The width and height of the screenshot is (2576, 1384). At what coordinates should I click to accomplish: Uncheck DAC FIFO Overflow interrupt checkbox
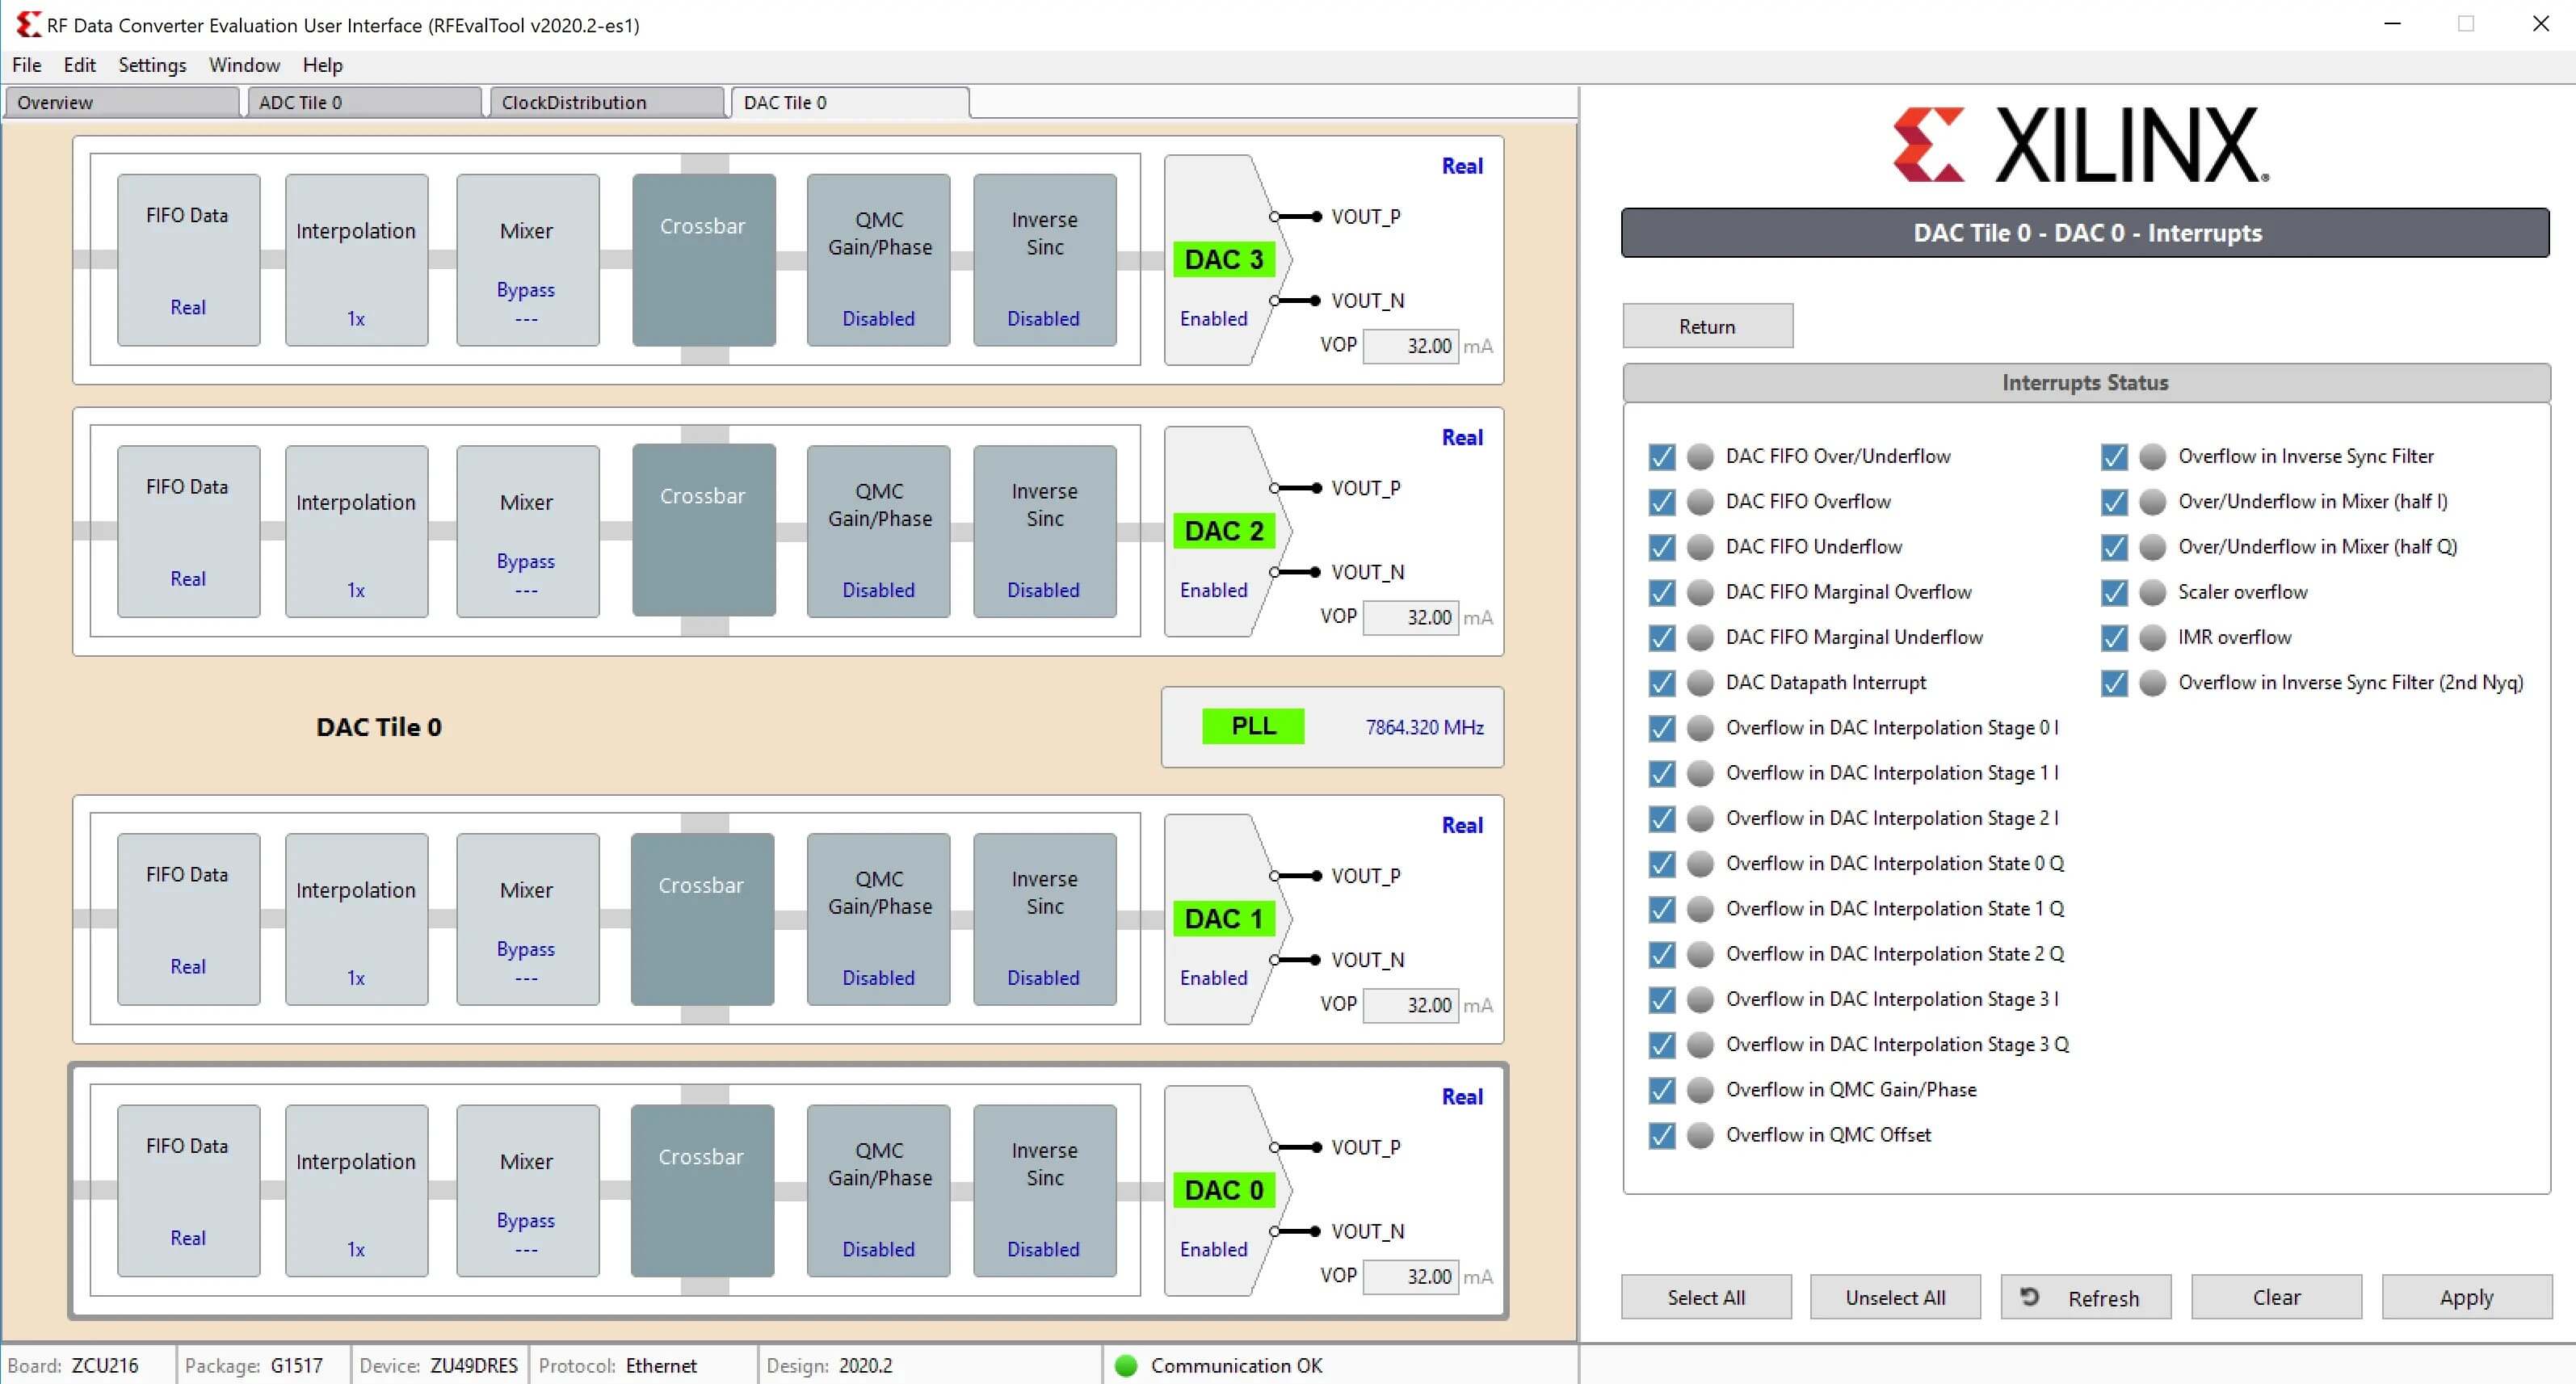[x=1661, y=502]
